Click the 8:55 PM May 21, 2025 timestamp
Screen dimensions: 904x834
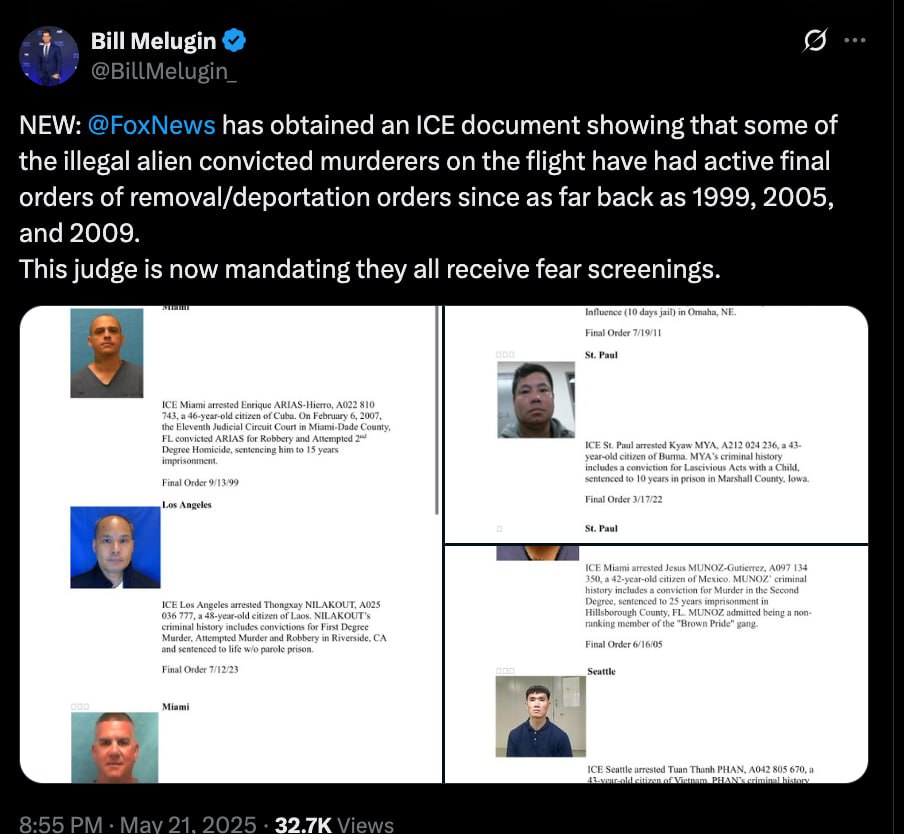pyautogui.click(x=138, y=824)
